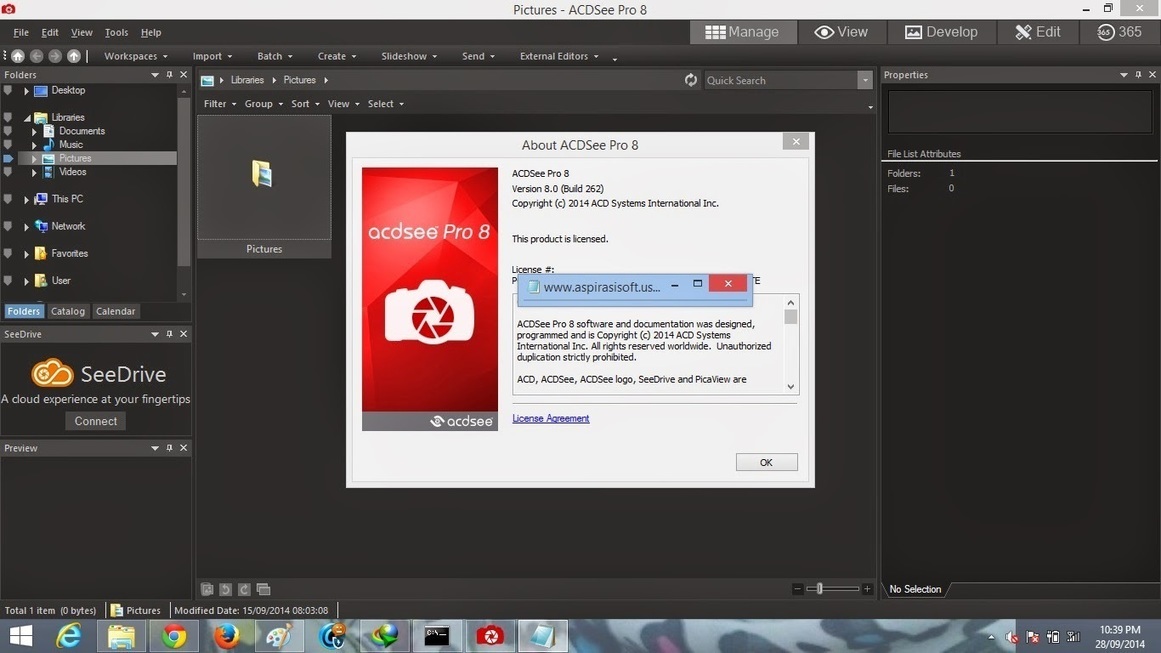Click the Forward navigation arrow icon
This screenshot has height=653, width=1161.
tap(55, 56)
